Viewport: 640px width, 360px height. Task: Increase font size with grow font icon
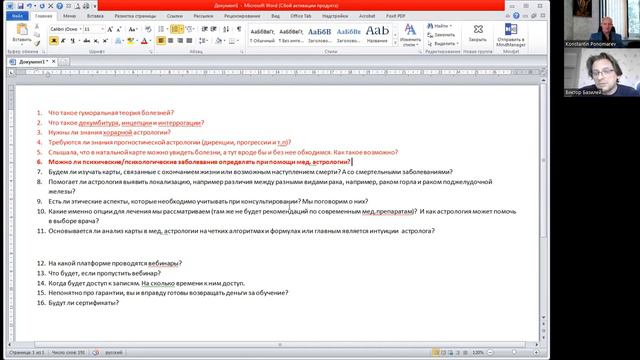pyautogui.click(x=110, y=29)
